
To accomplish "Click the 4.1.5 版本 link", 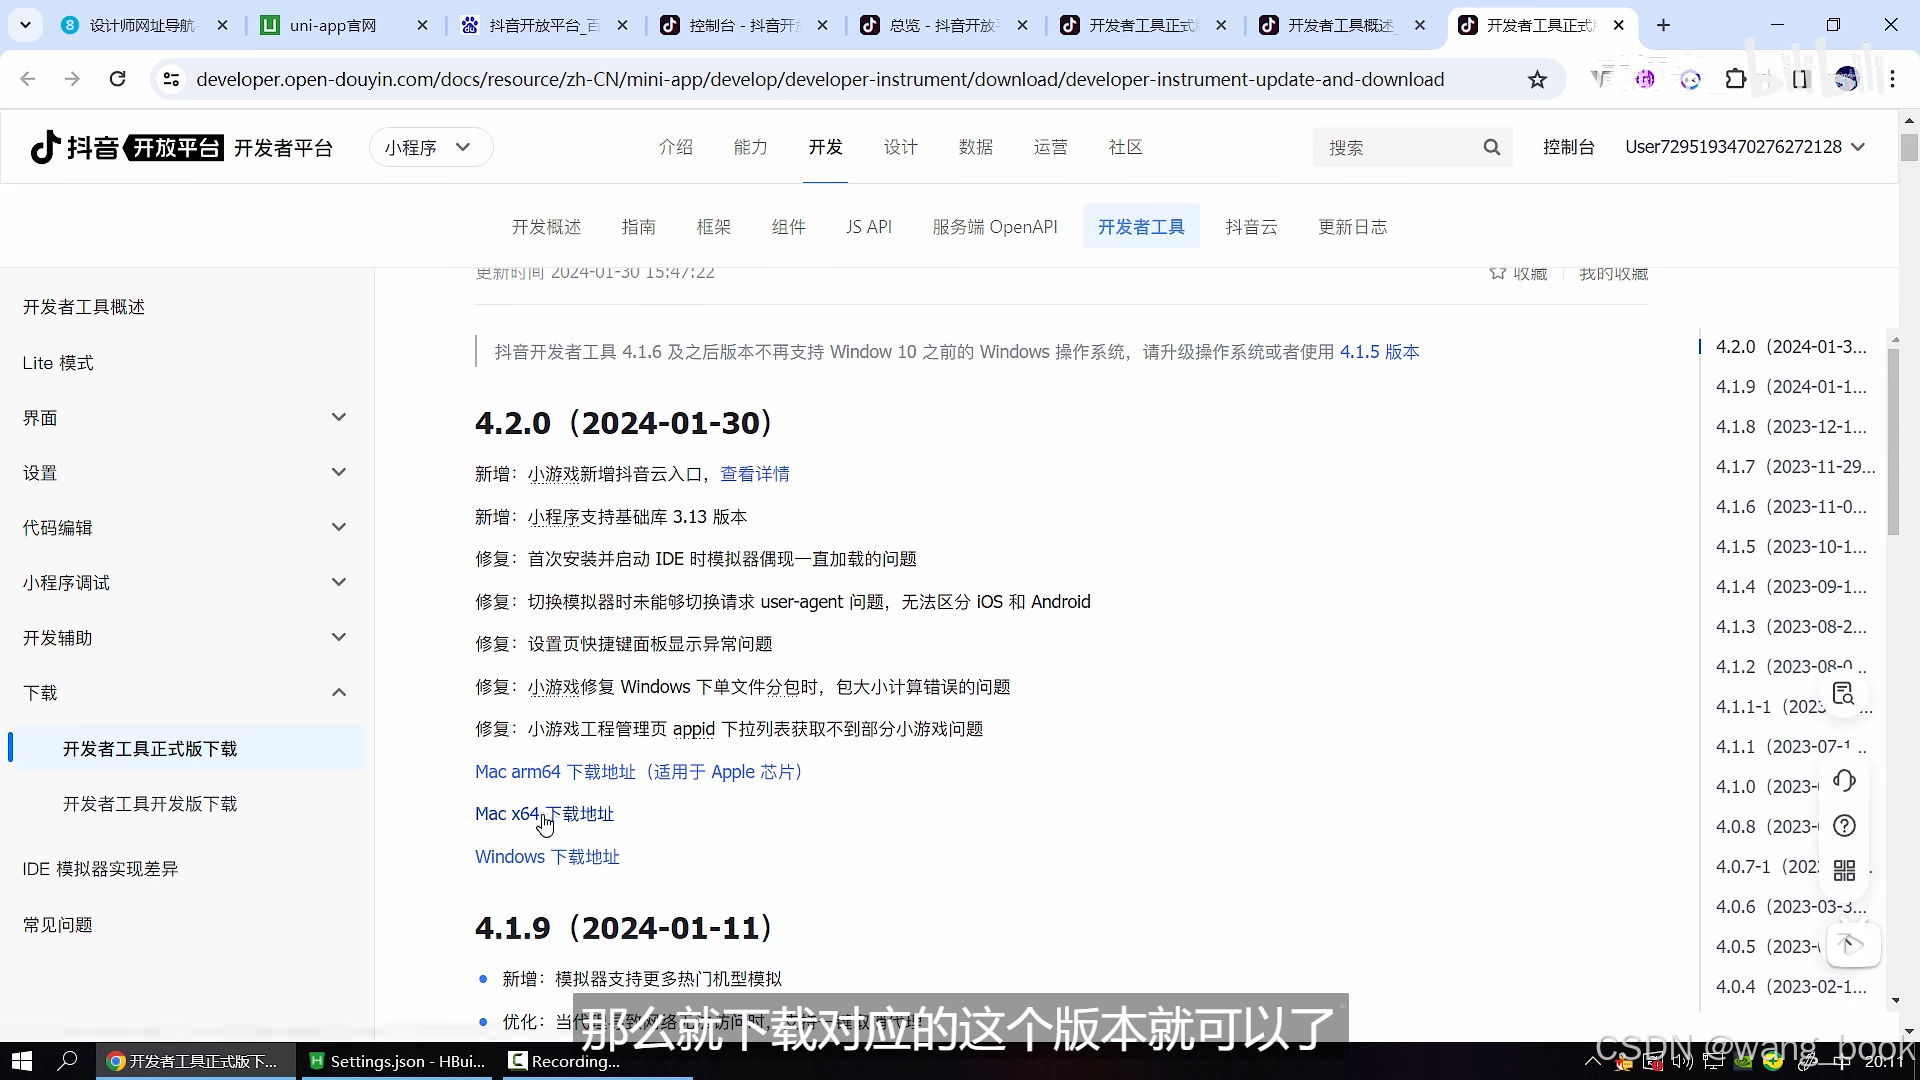I will point(1380,352).
